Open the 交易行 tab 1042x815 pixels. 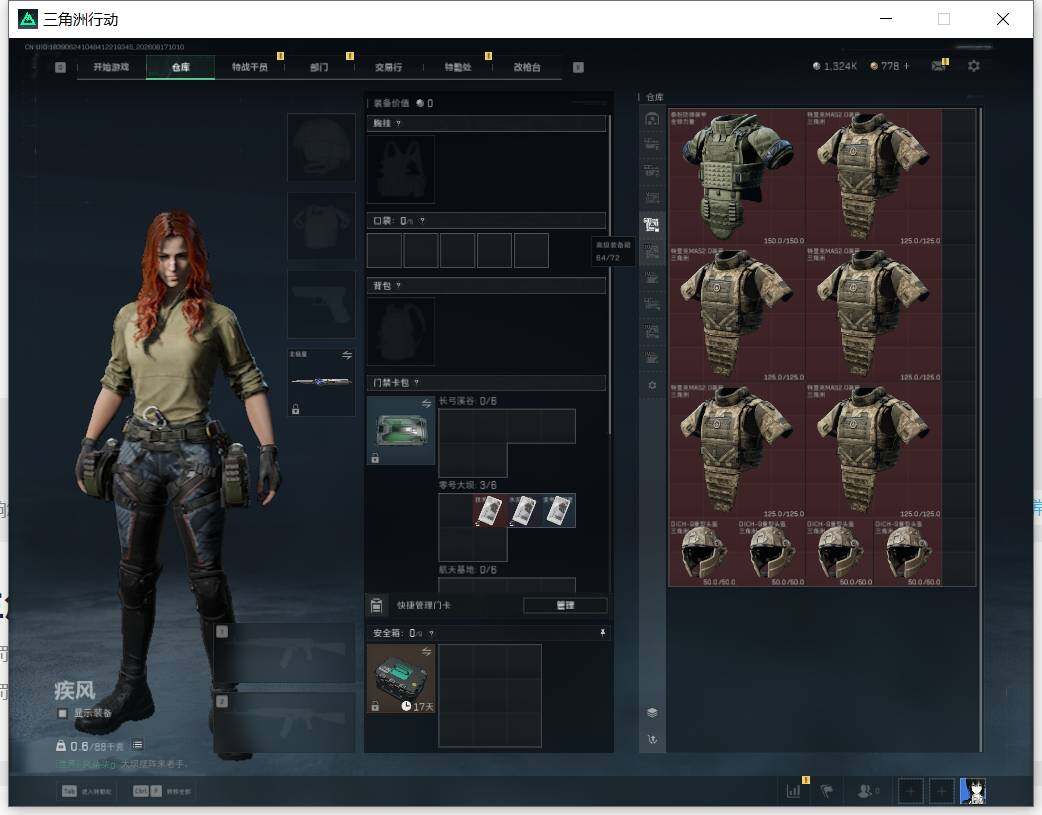(x=388, y=67)
